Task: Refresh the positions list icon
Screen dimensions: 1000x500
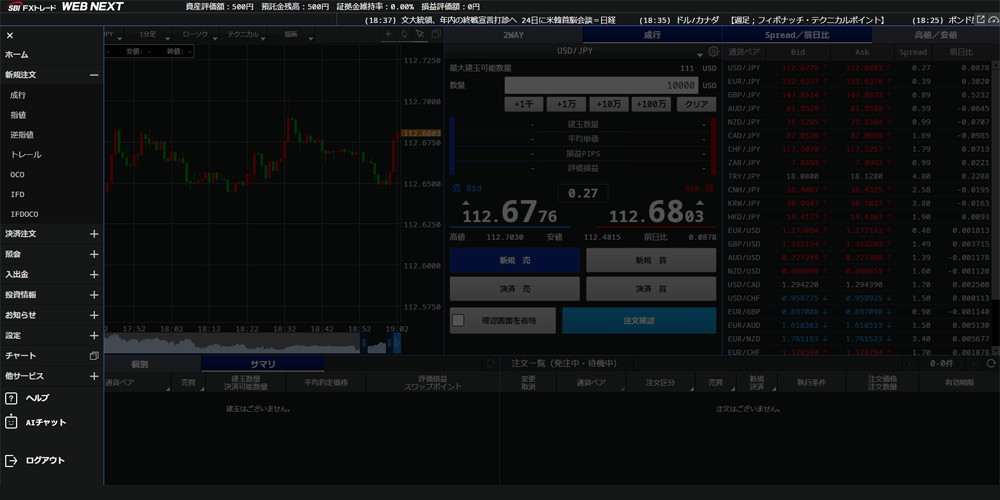Action: (490, 364)
